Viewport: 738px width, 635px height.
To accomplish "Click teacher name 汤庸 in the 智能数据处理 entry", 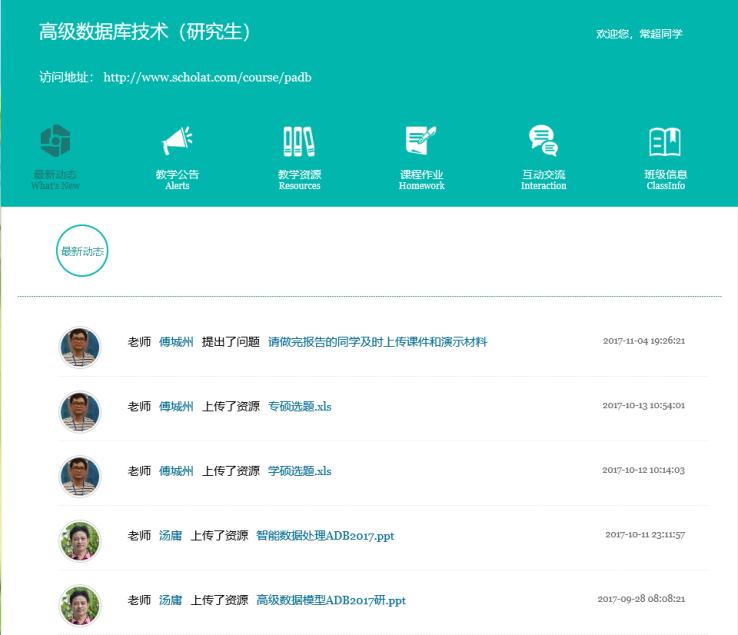I will pos(170,536).
